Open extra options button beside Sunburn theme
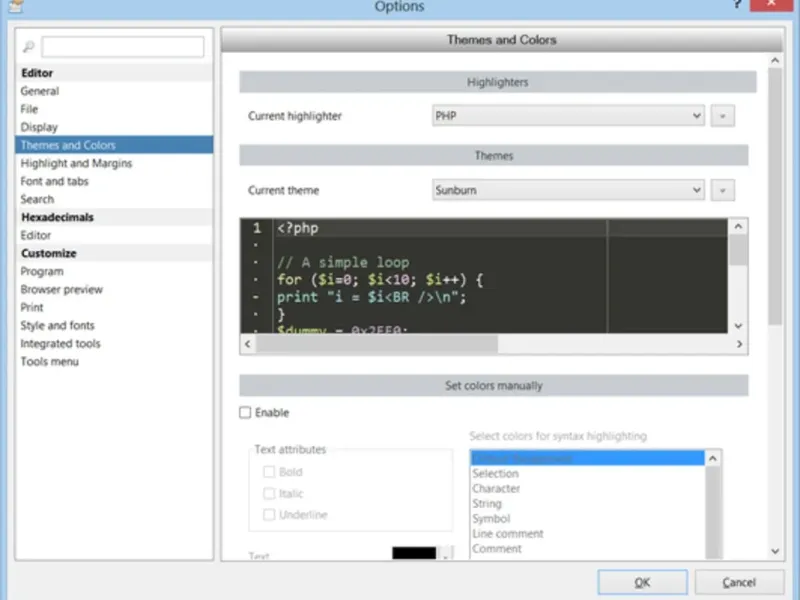The image size is (800, 600). click(722, 190)
